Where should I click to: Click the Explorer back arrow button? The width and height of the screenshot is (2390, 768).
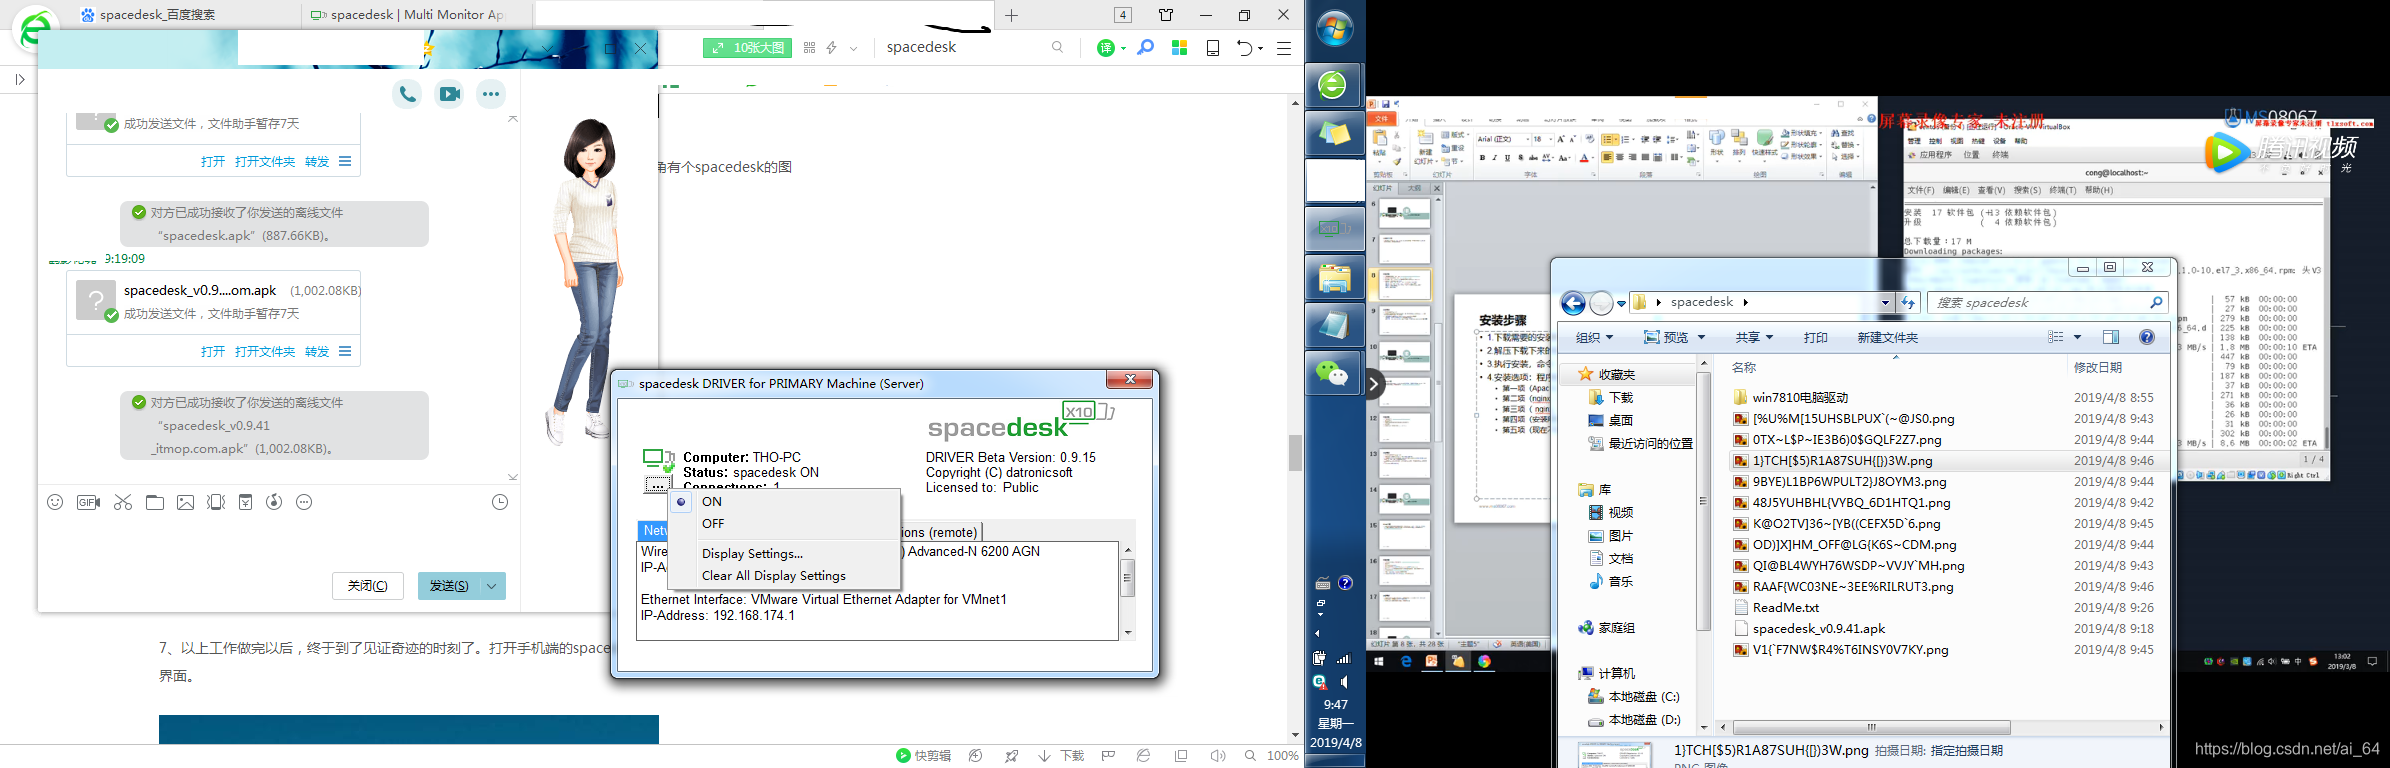coord(1573,303)
